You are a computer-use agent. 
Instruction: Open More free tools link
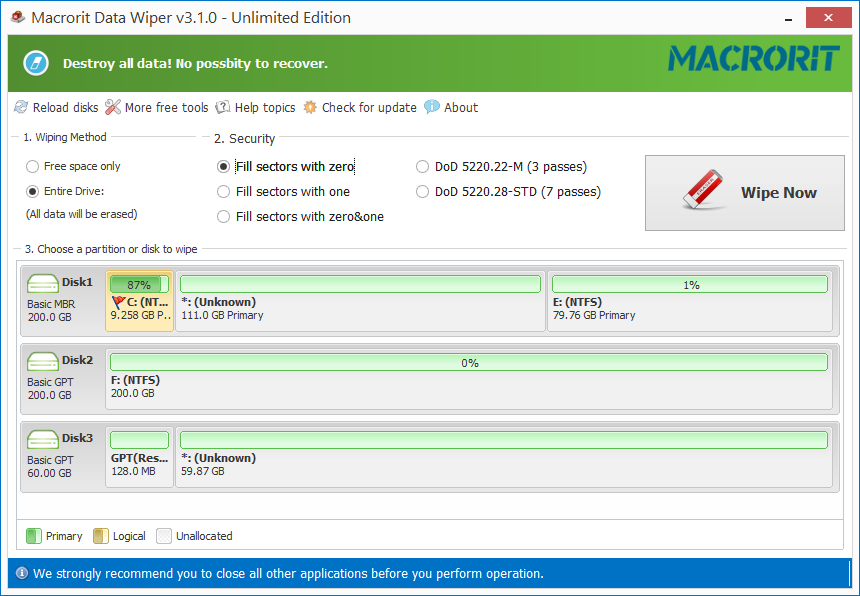click(157, 107)
